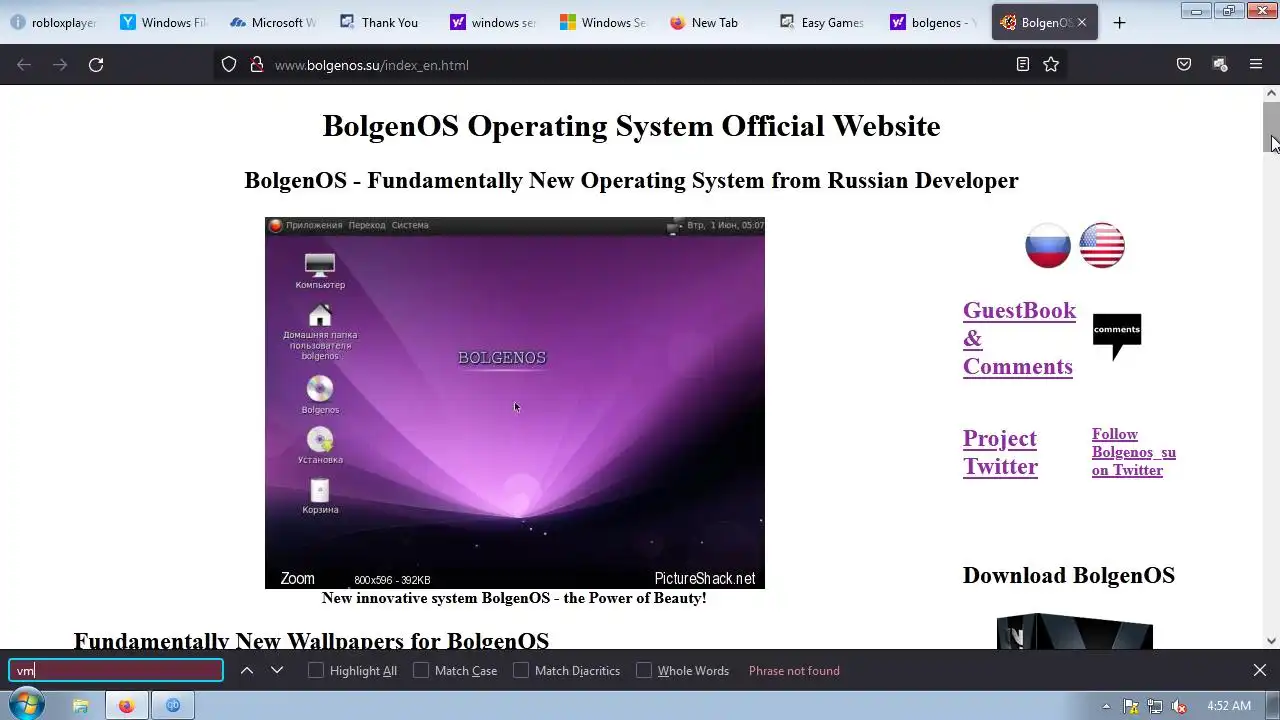Click the page scrollbar down arrow

coord(1271,641)
